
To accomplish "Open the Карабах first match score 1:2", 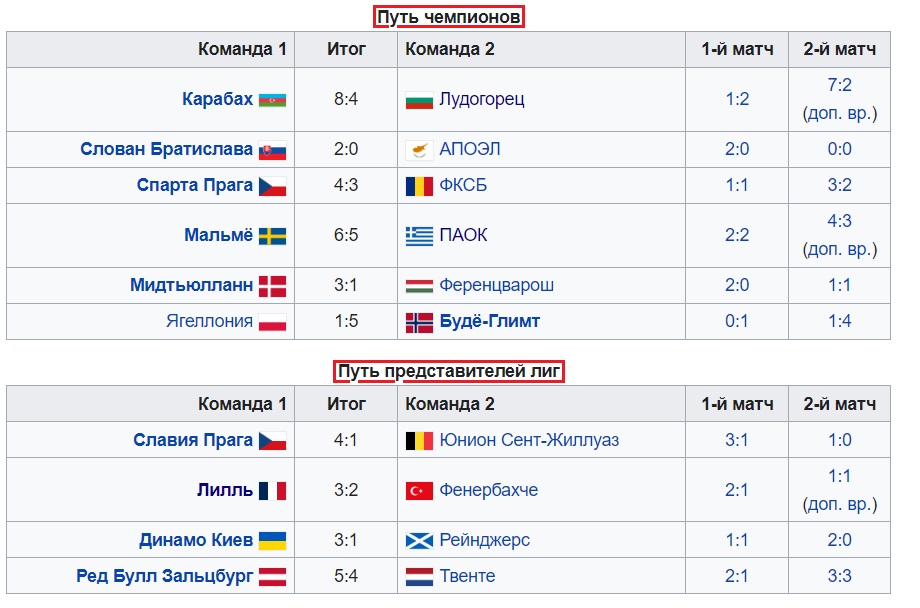I will click(737, 99).
